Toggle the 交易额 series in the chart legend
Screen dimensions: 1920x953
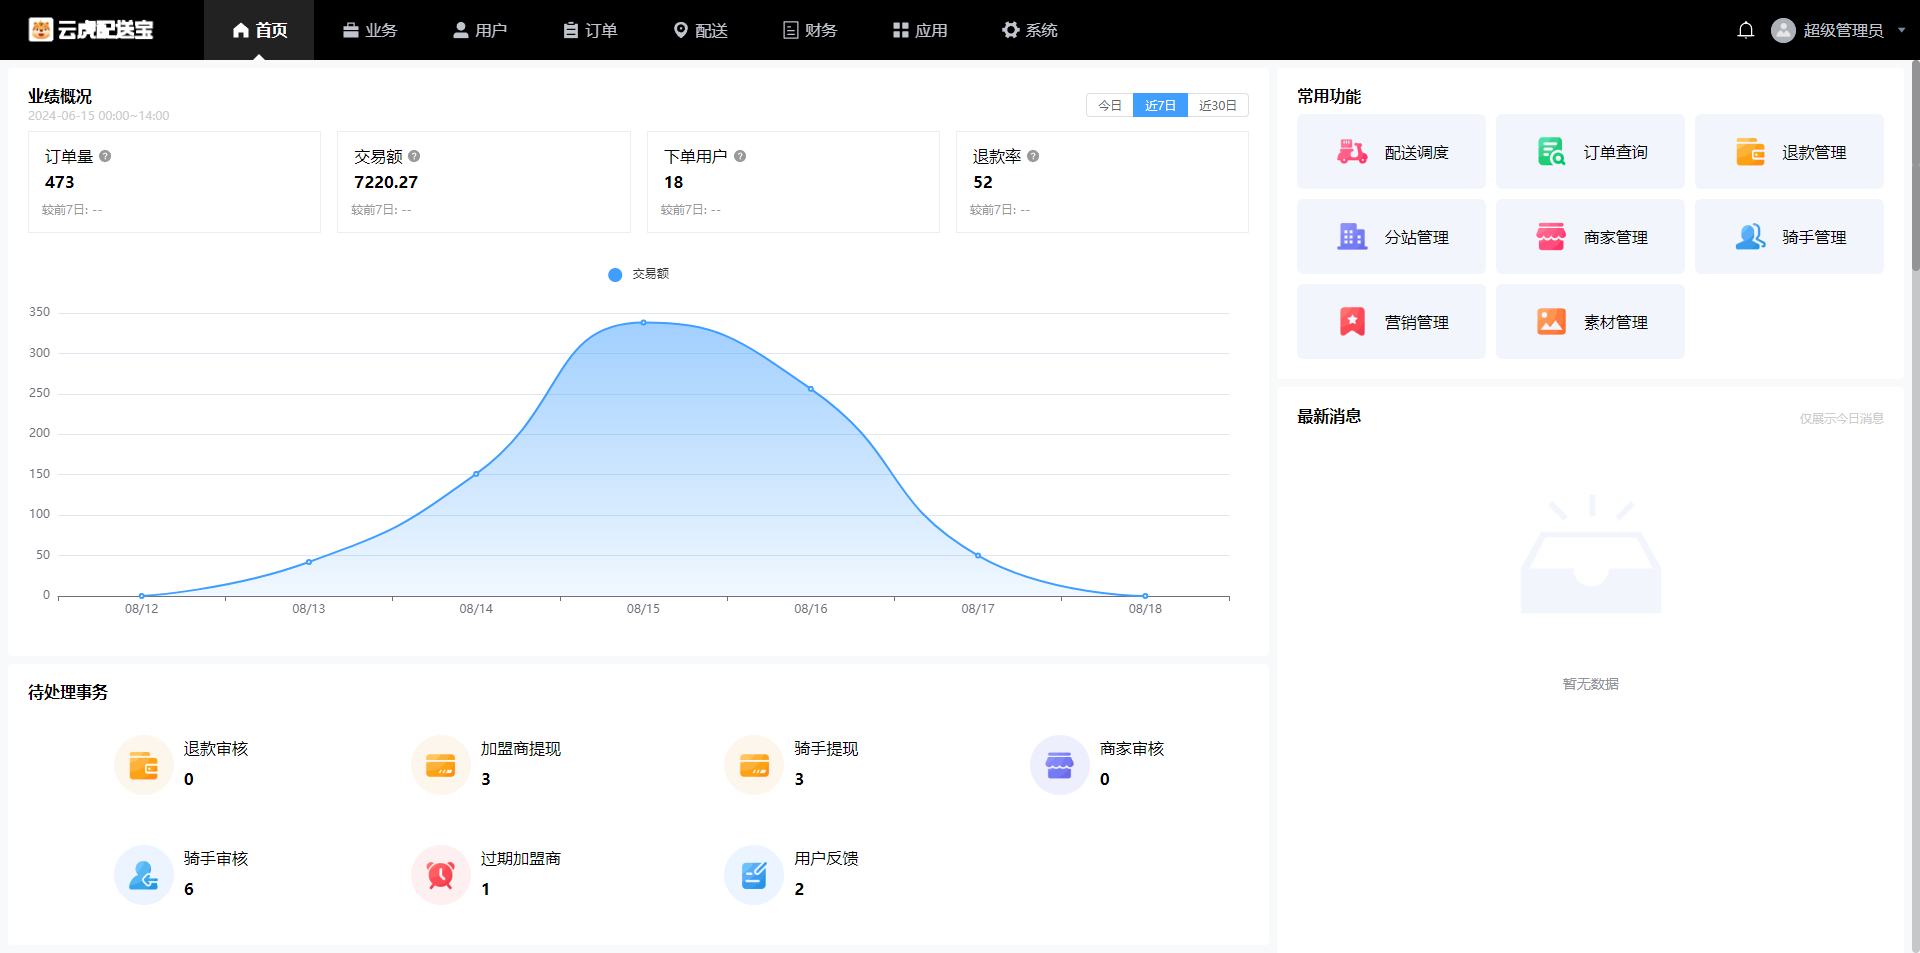tap(638, 274)
